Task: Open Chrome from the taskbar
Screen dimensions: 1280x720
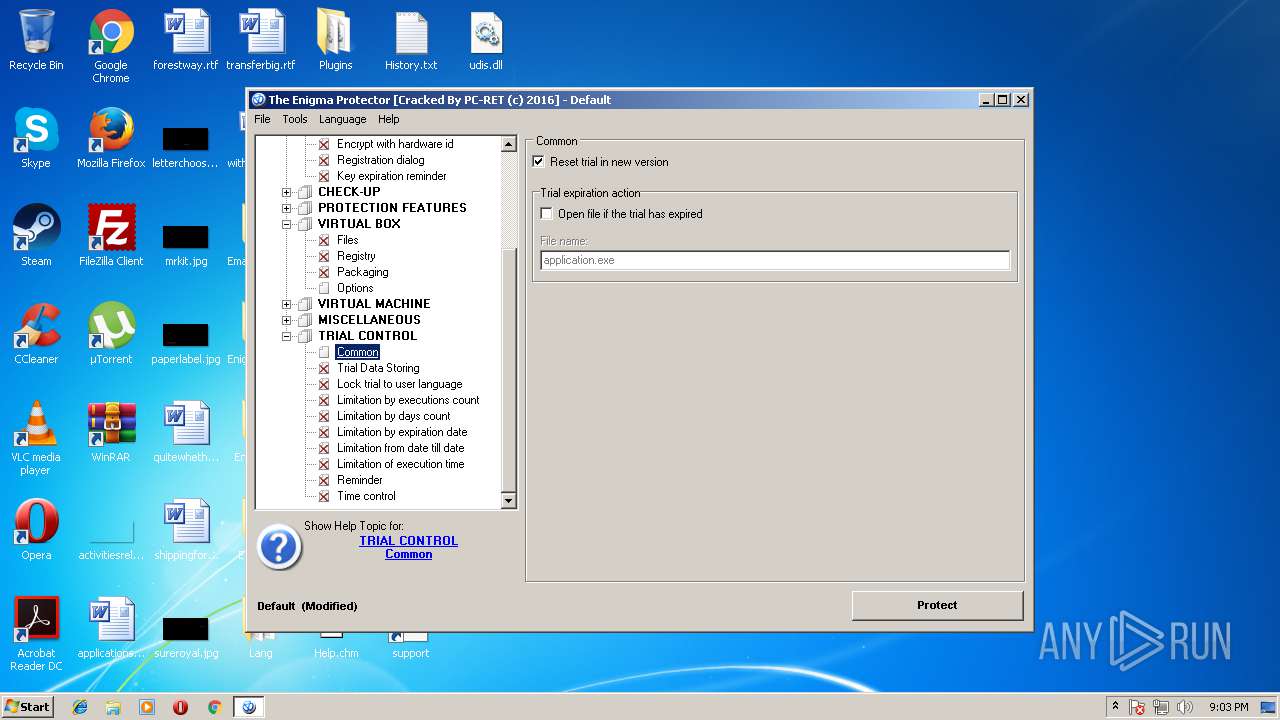Action: [x=214, y=707]
